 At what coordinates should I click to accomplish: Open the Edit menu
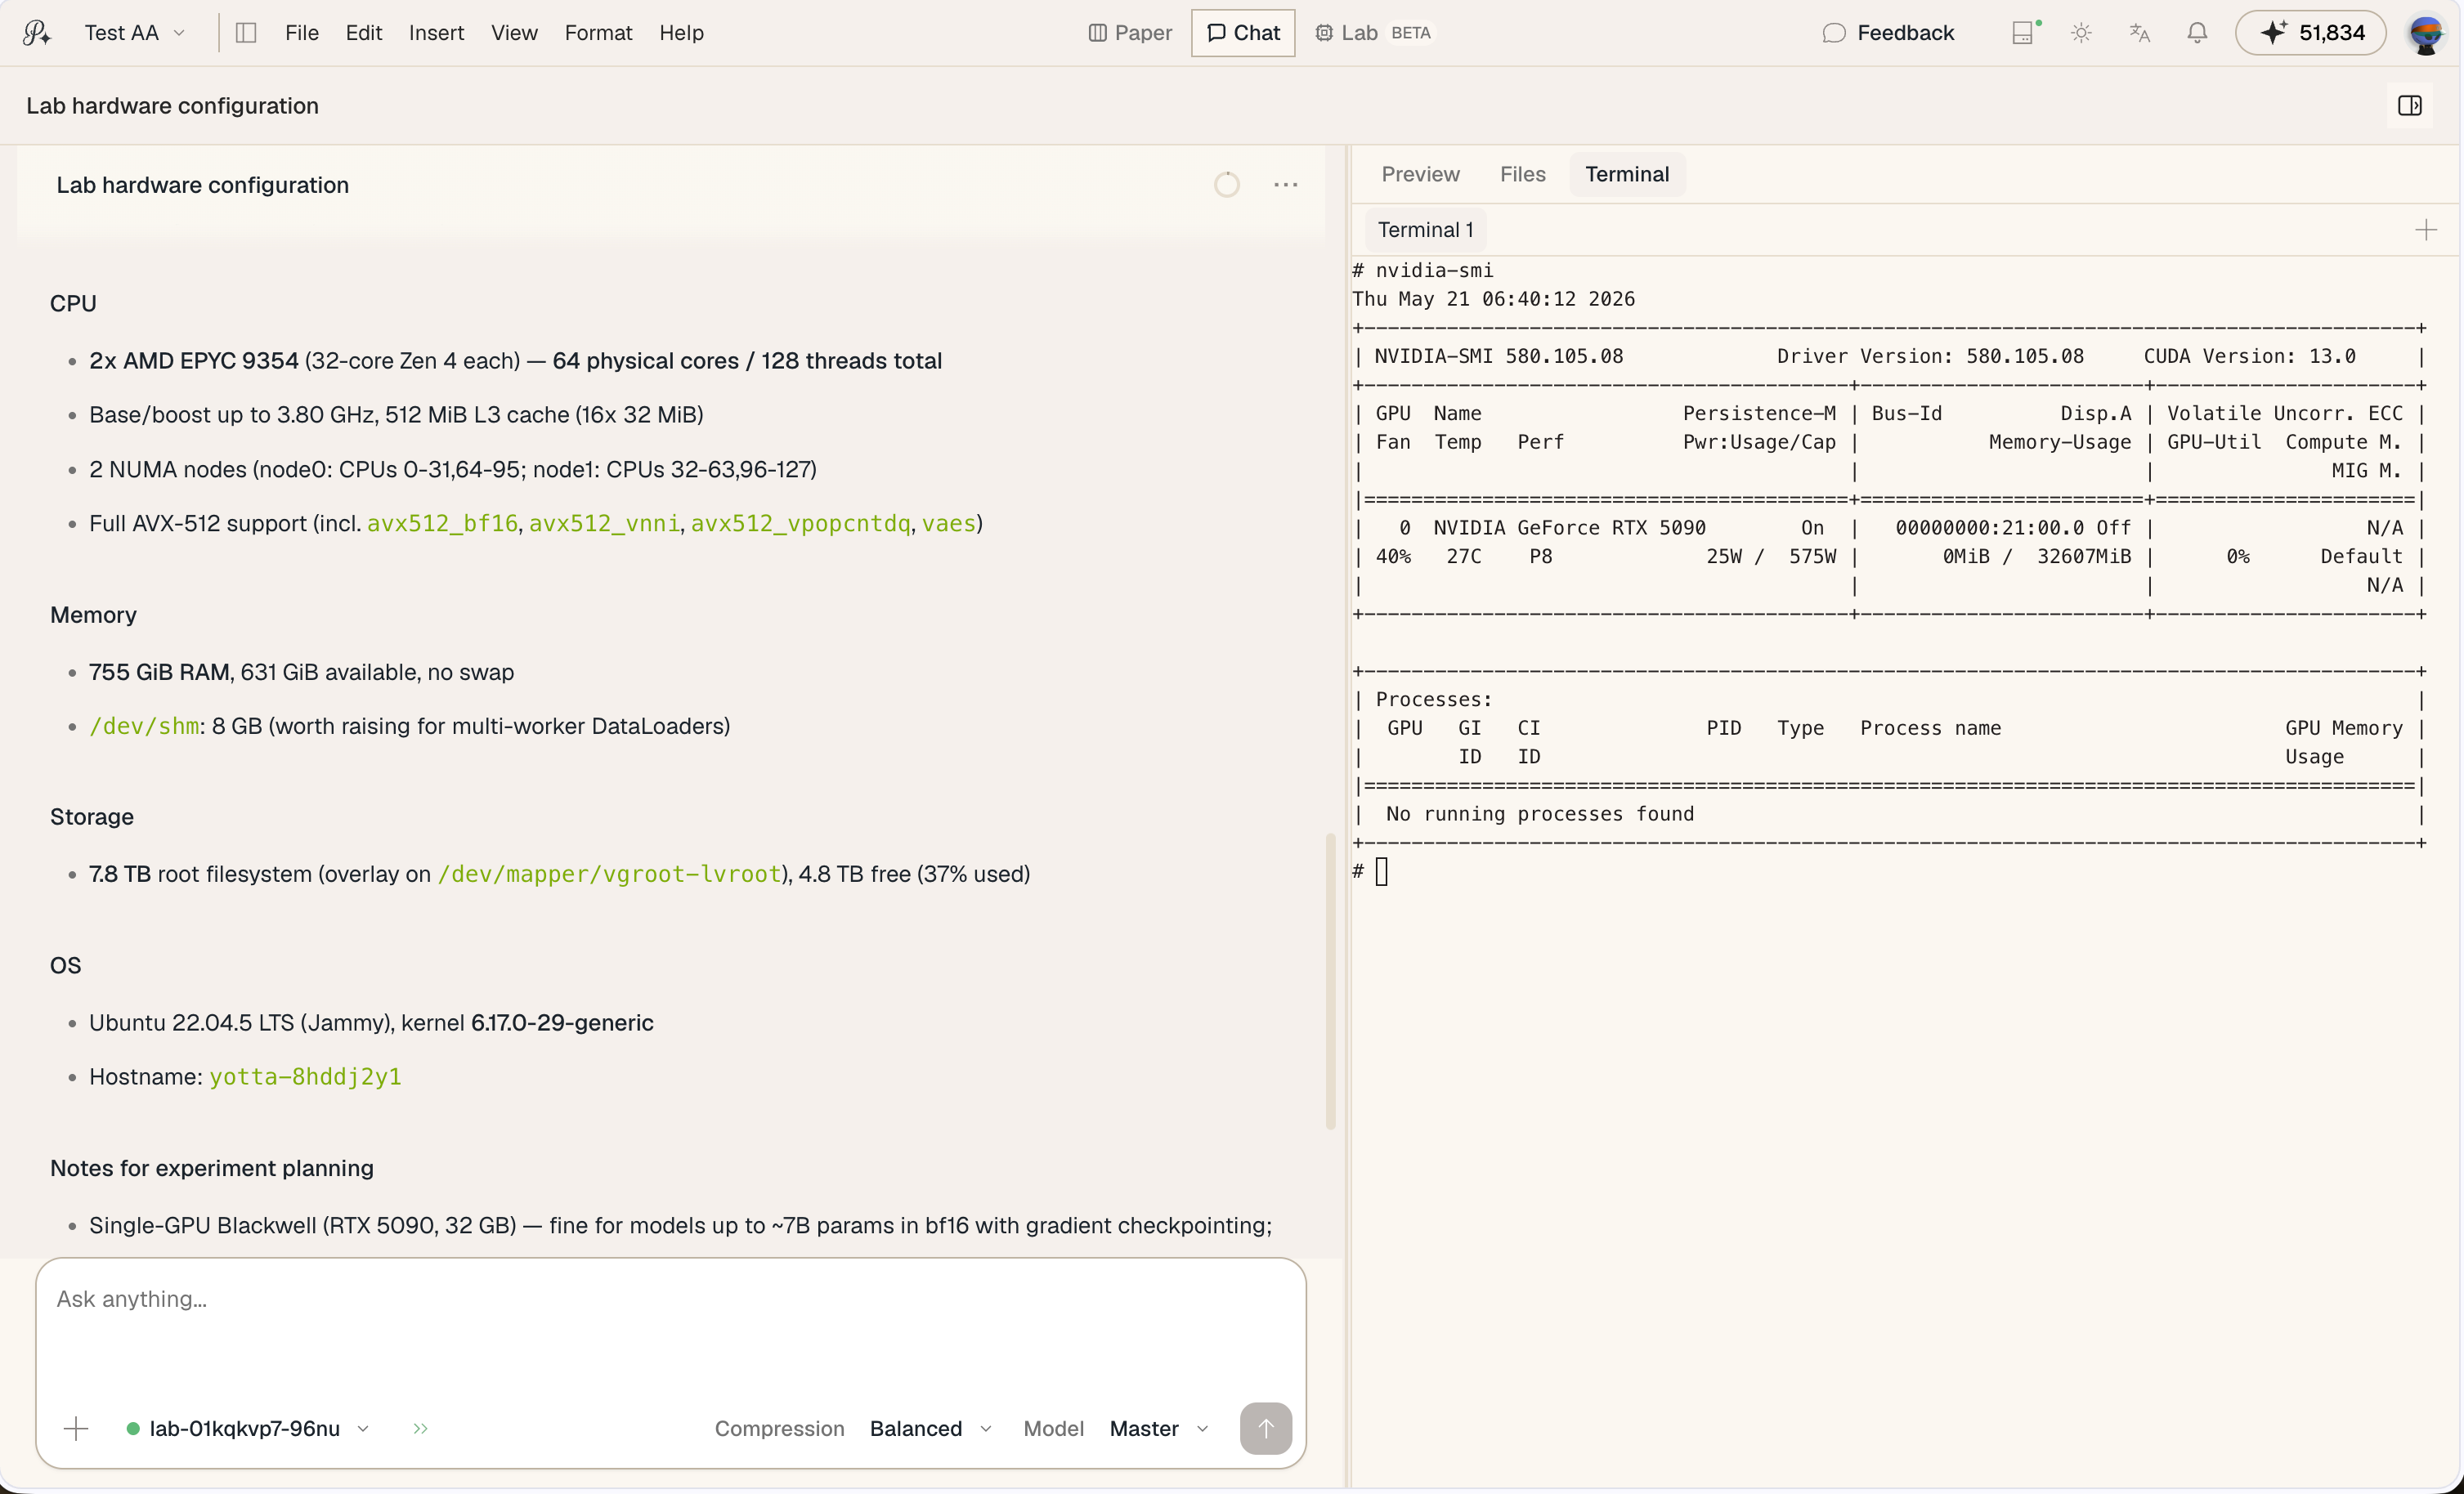point(364,33)
